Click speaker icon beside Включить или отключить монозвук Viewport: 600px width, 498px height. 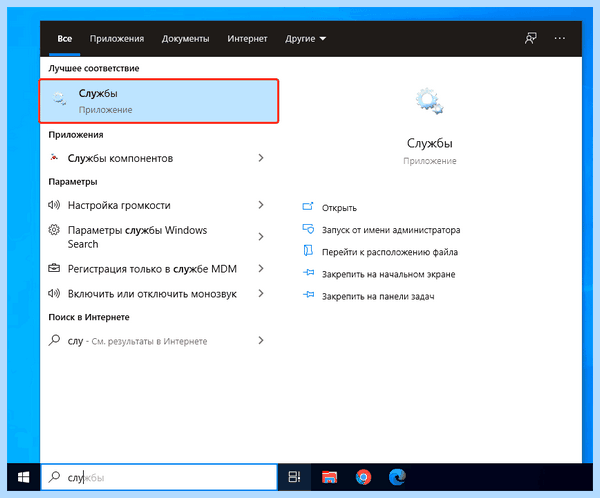click(x=54, y=293)
